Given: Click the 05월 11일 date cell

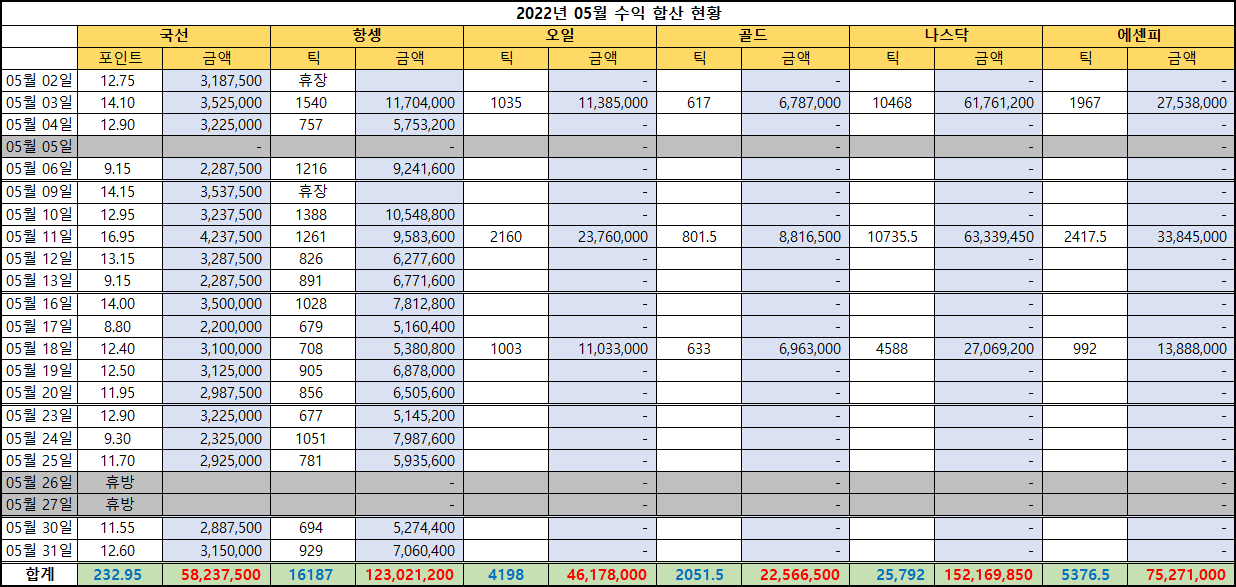Looking at the screenshot, I should point(40,236).
